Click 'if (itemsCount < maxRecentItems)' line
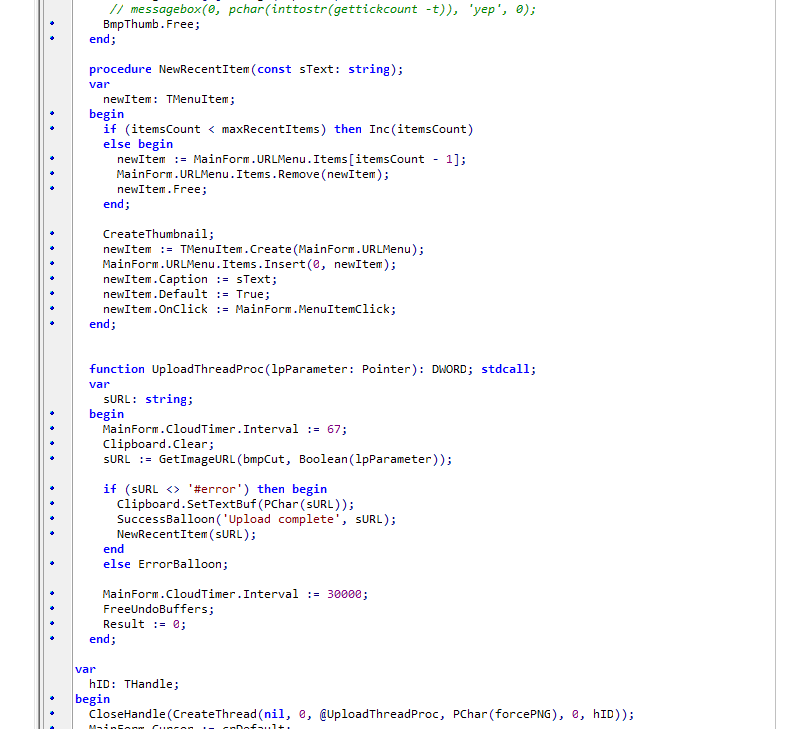Viewport: 805px width, 729px height. tap(288, 129)
